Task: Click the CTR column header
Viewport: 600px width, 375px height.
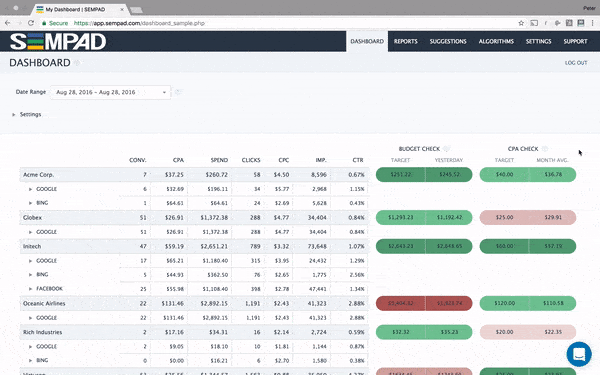Action: coord(358,160)
